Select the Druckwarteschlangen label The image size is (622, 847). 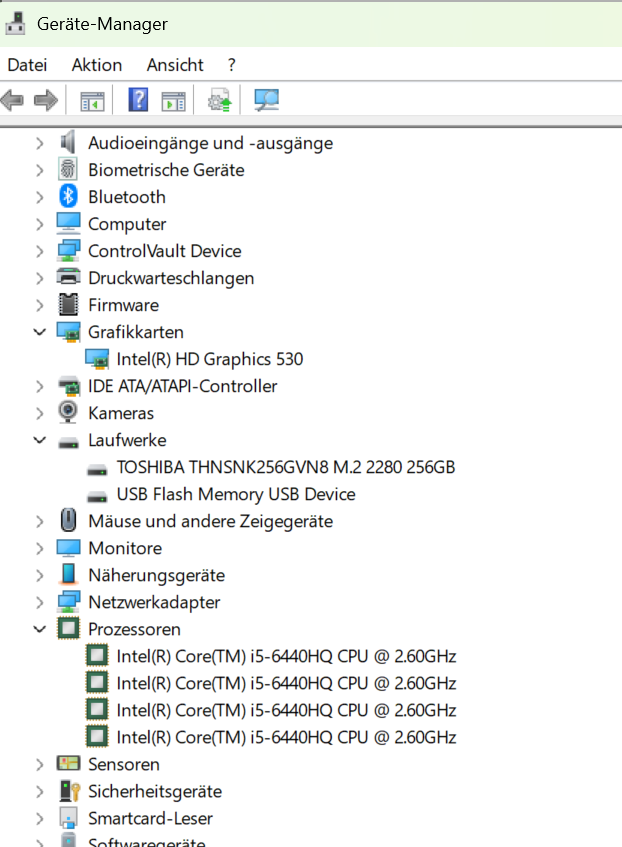(171, 278)
